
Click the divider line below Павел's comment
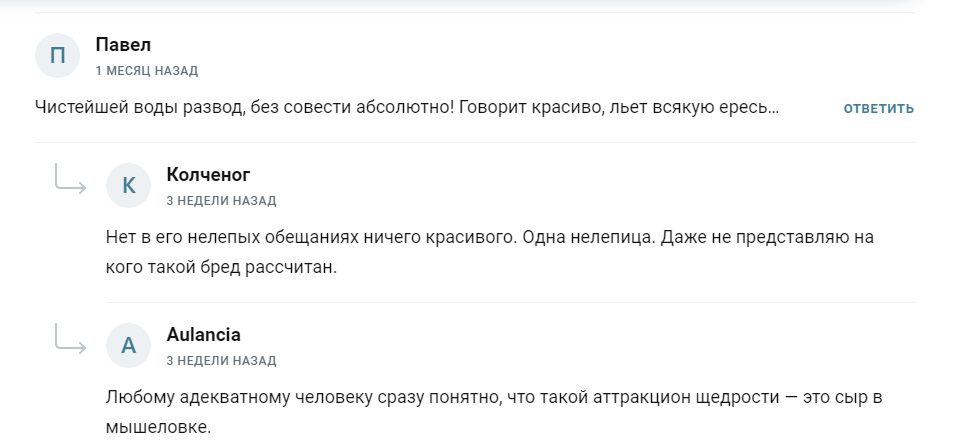coord(475,142)
